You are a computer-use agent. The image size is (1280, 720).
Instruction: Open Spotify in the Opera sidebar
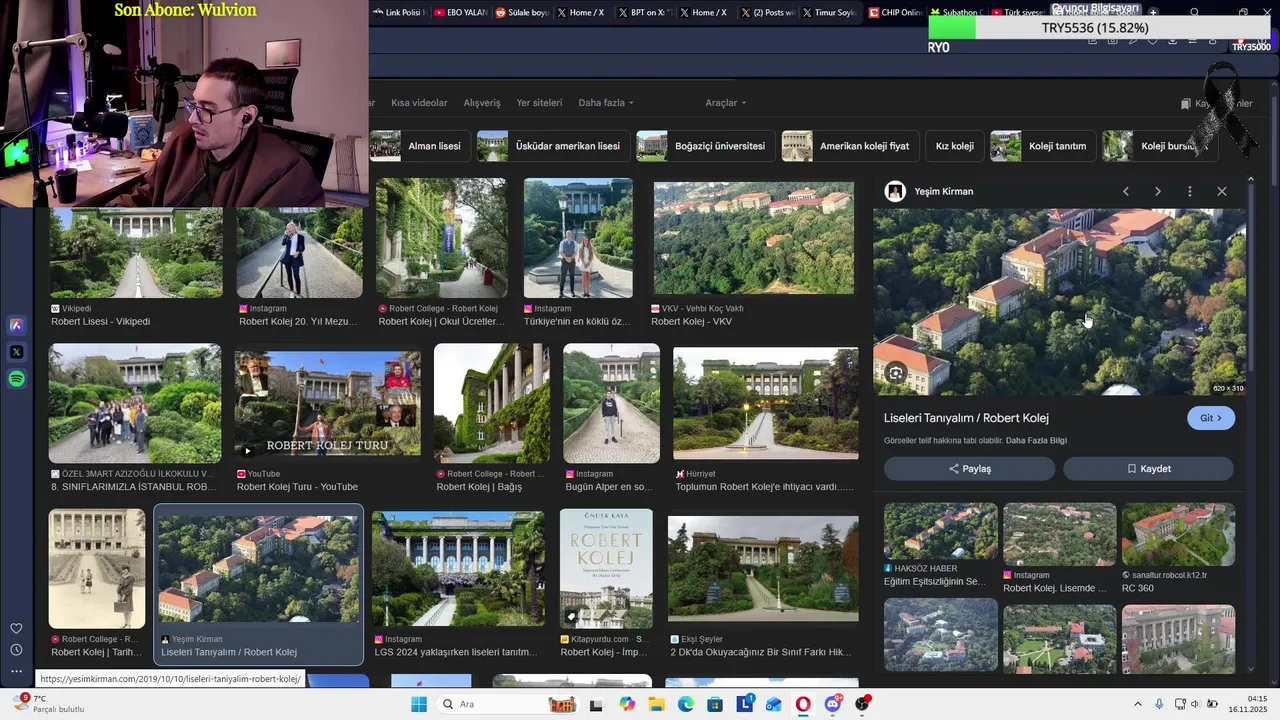tap(16, 379)
